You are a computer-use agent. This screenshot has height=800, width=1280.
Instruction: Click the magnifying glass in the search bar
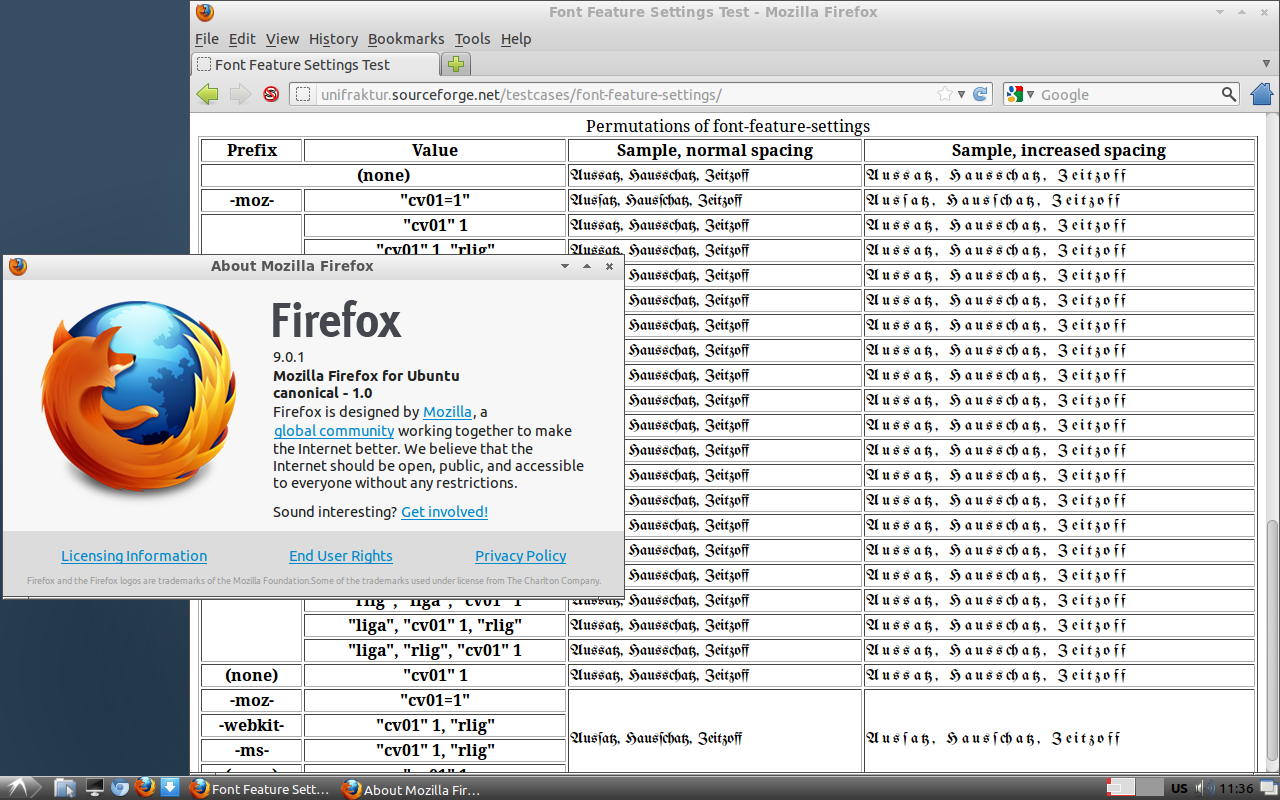(1229, 93)
